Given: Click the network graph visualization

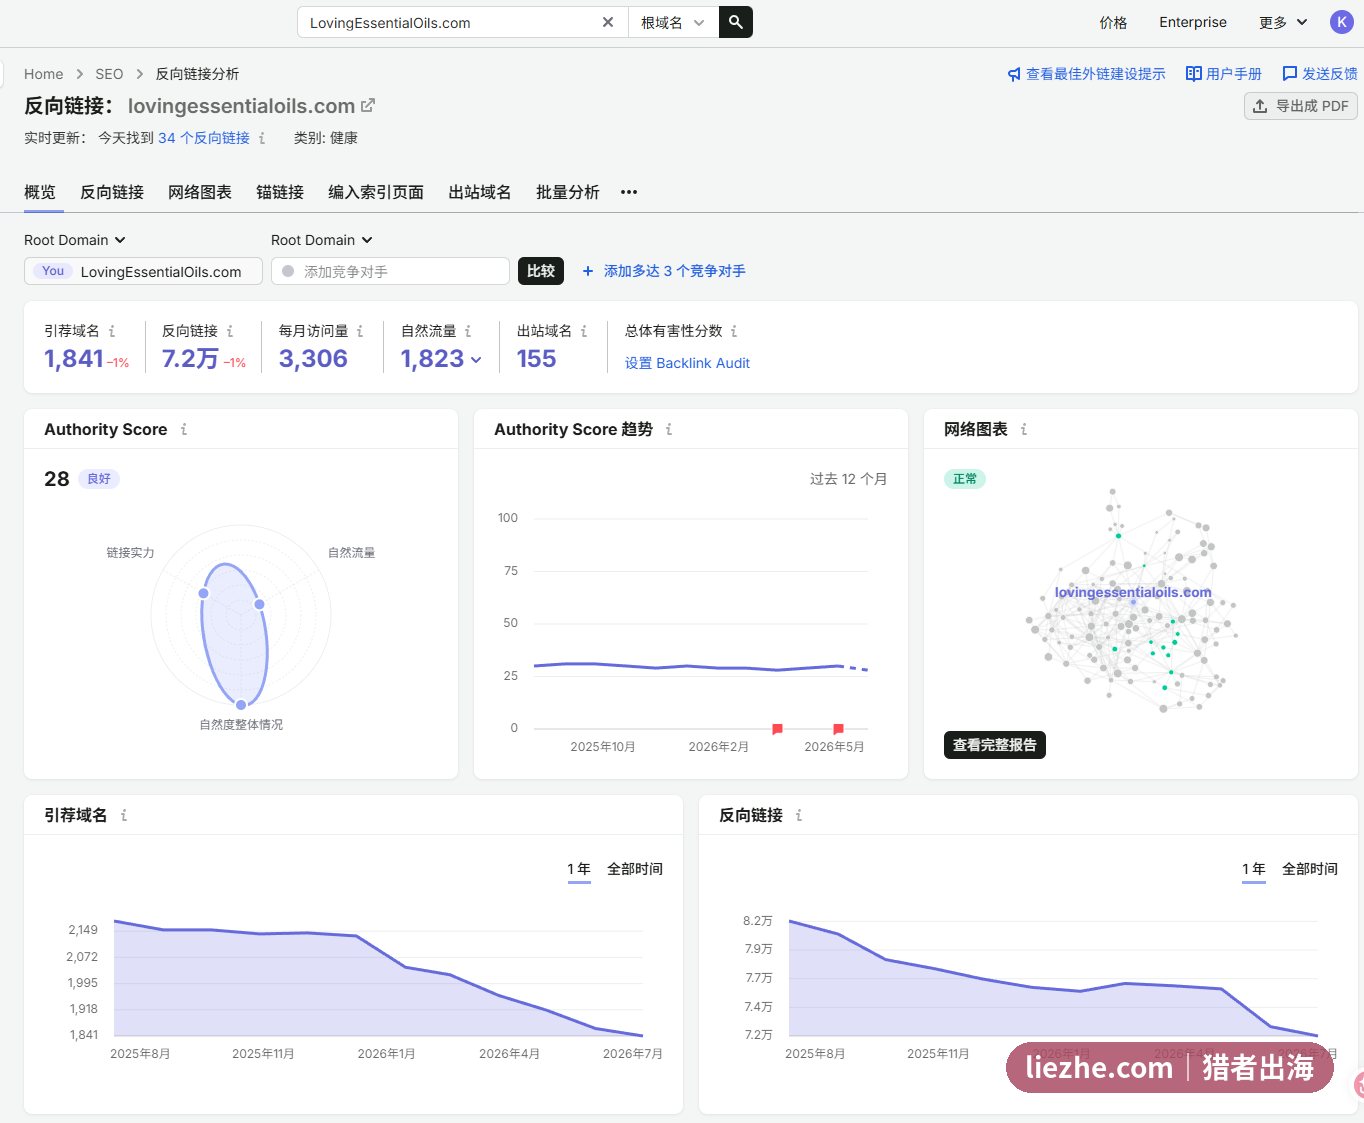Looking at the screenshot, I should tap(1133, 600).
